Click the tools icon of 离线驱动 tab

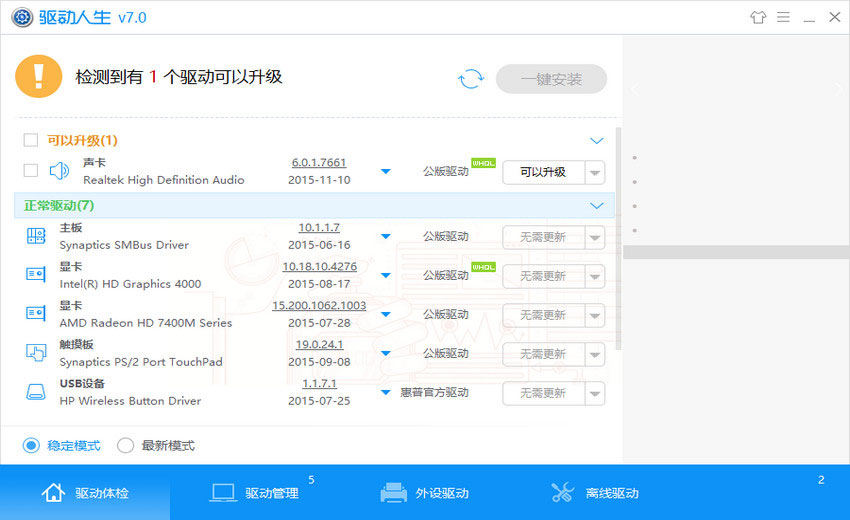pyautogui.click(x=563, y=492)
